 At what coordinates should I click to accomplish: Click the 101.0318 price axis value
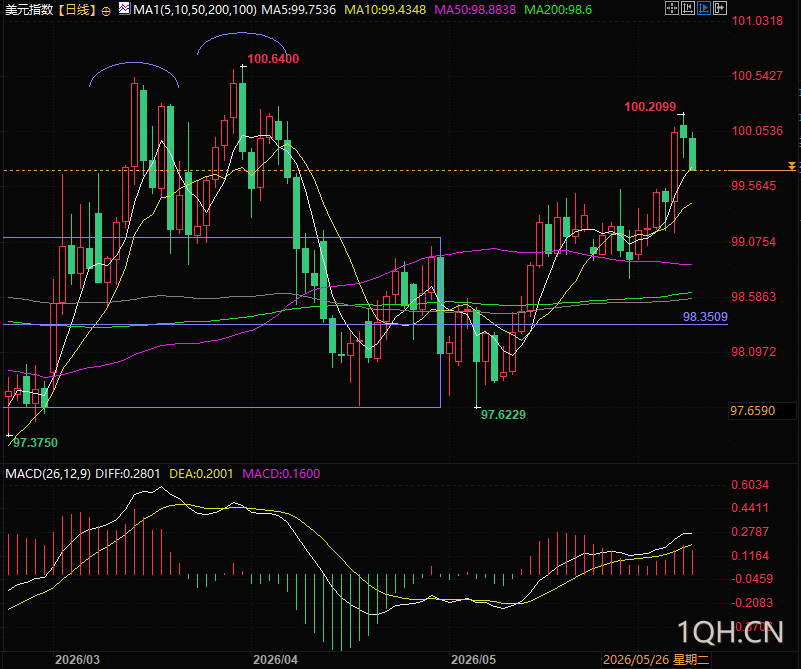(x=757, y=21)
